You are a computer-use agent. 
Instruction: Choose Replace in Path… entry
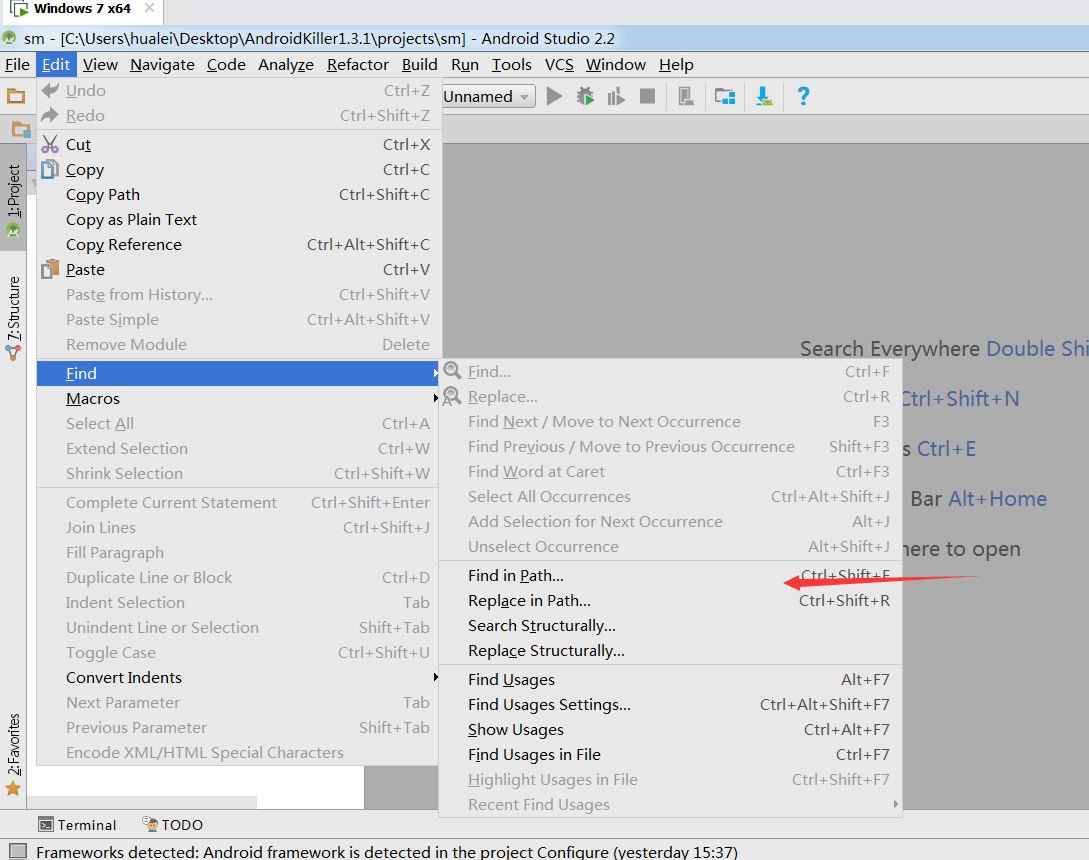coord(671,600)
